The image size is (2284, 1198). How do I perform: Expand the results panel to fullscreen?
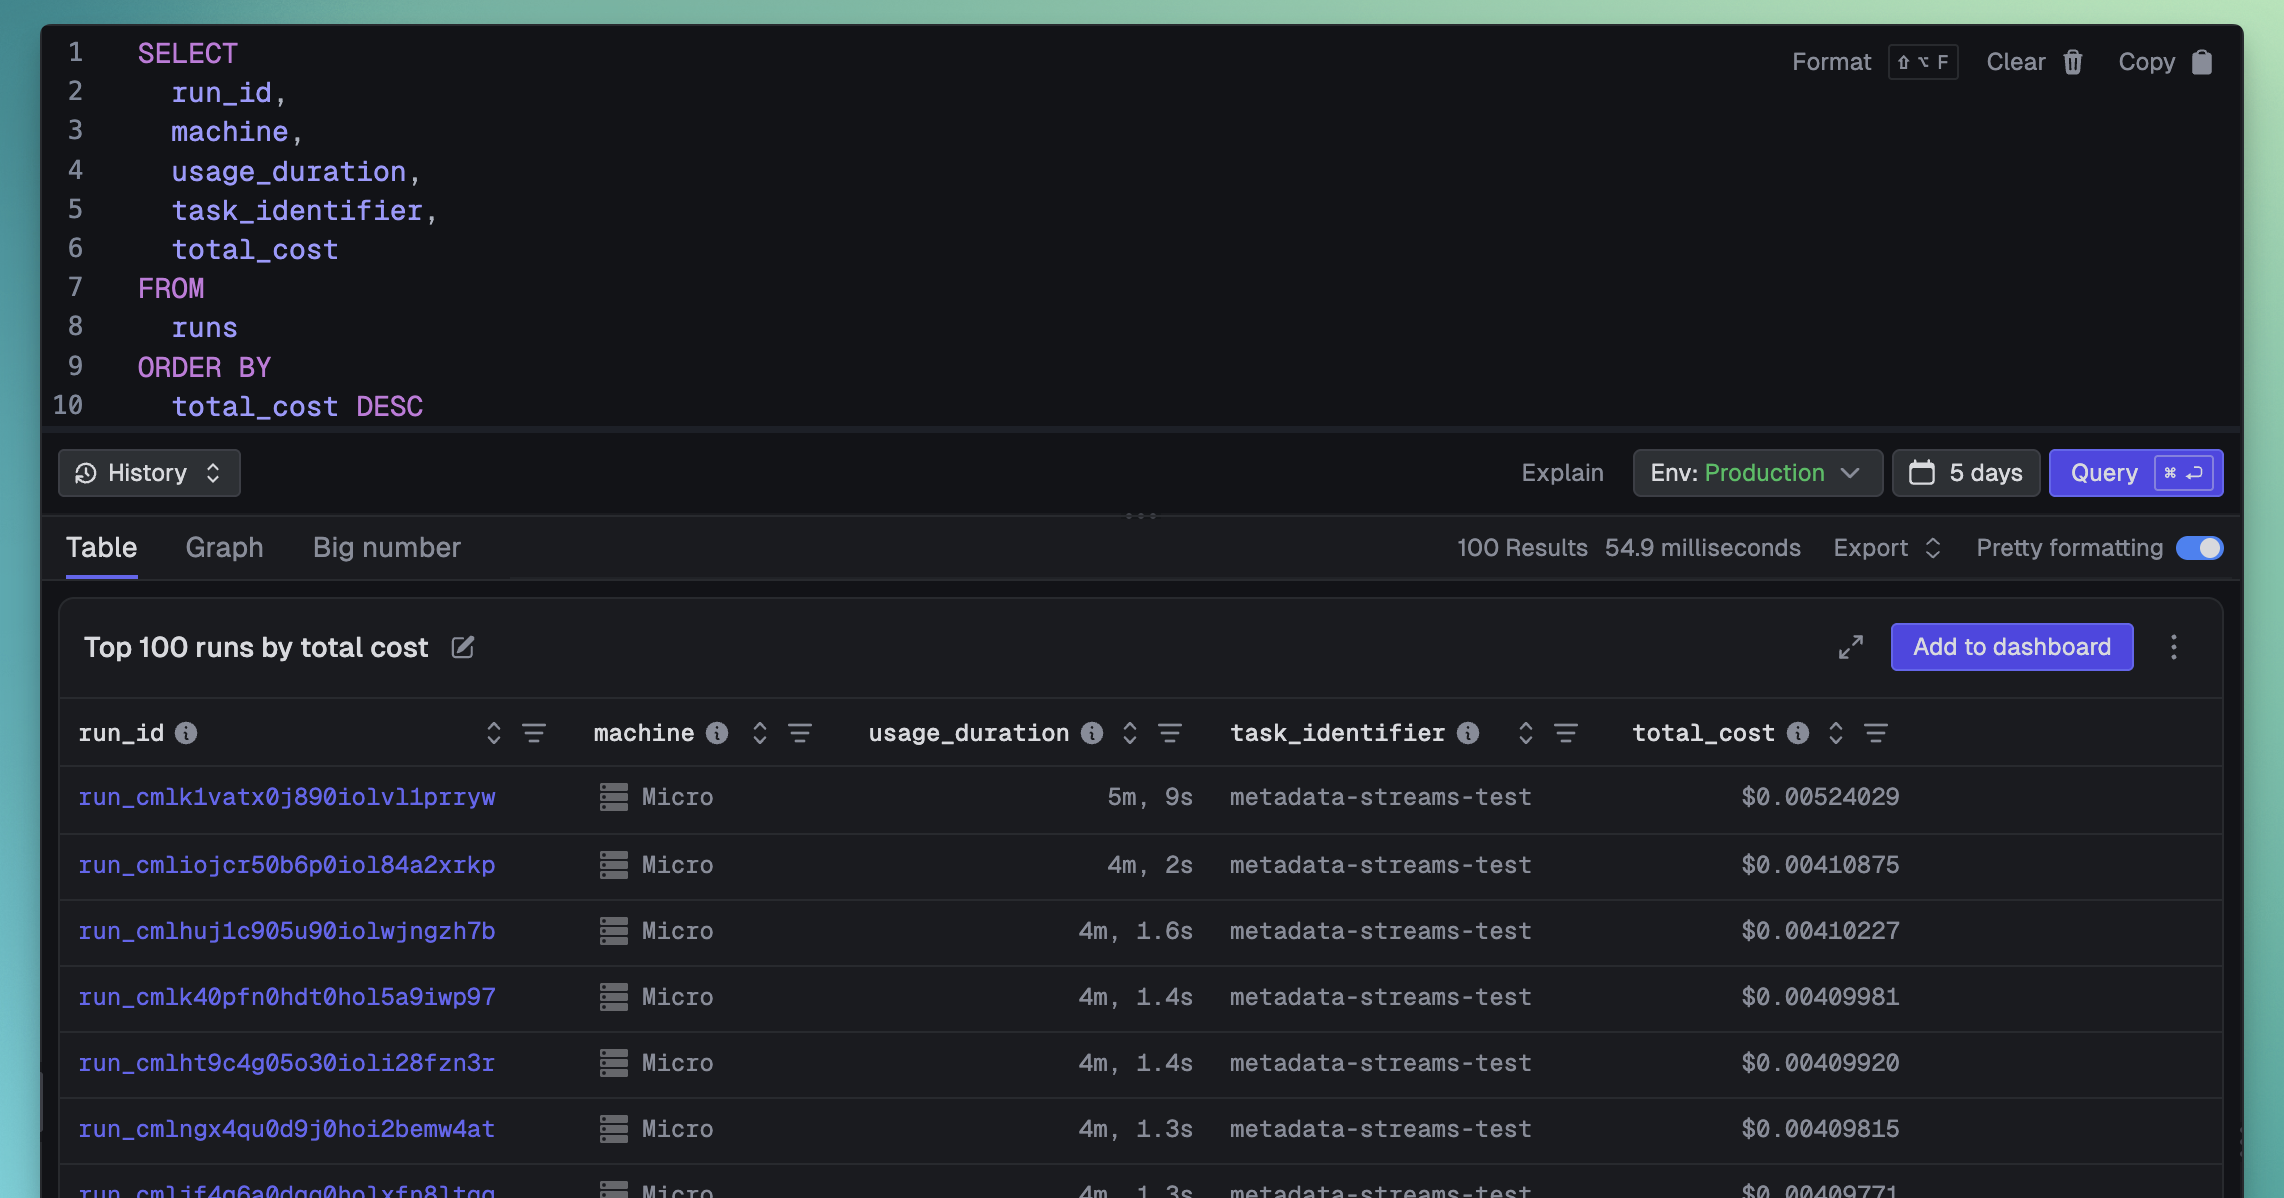1851,647
